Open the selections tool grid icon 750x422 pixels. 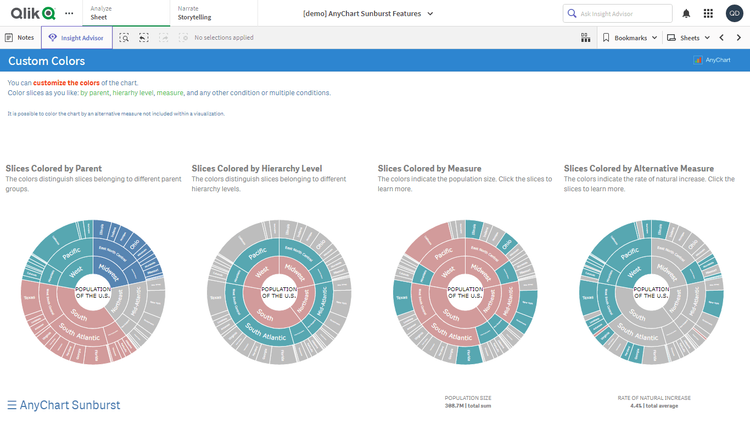click(x=585, y=37)
